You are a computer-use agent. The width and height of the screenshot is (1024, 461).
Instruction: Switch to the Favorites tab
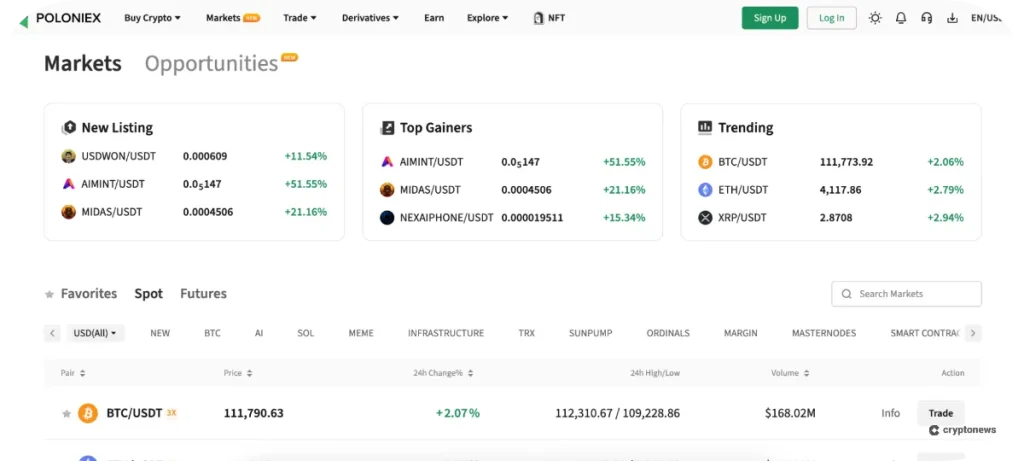(x=89, y=294)
